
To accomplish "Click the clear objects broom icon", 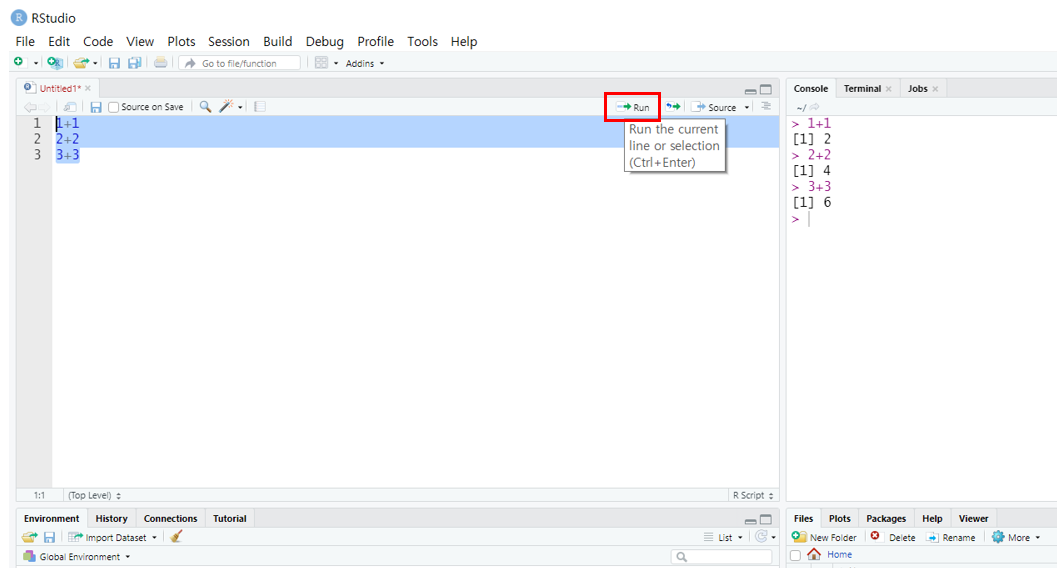I will [177, 536].
